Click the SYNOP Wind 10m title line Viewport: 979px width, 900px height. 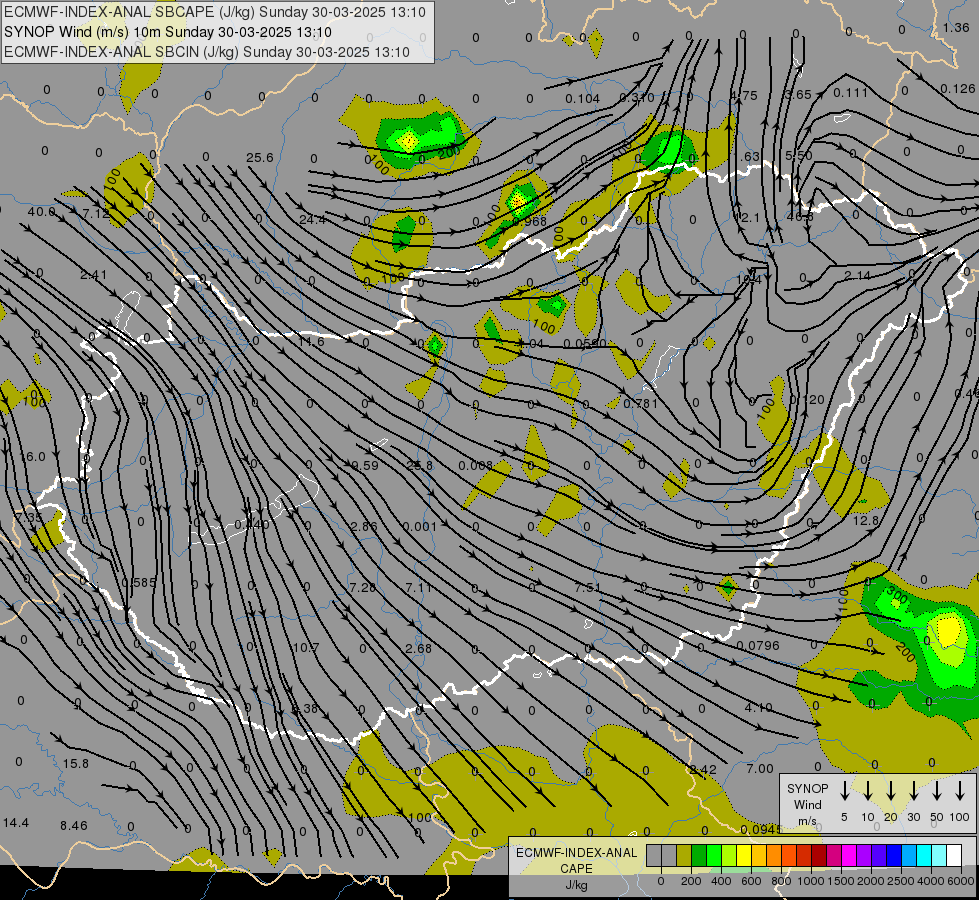tap(167, 32)
